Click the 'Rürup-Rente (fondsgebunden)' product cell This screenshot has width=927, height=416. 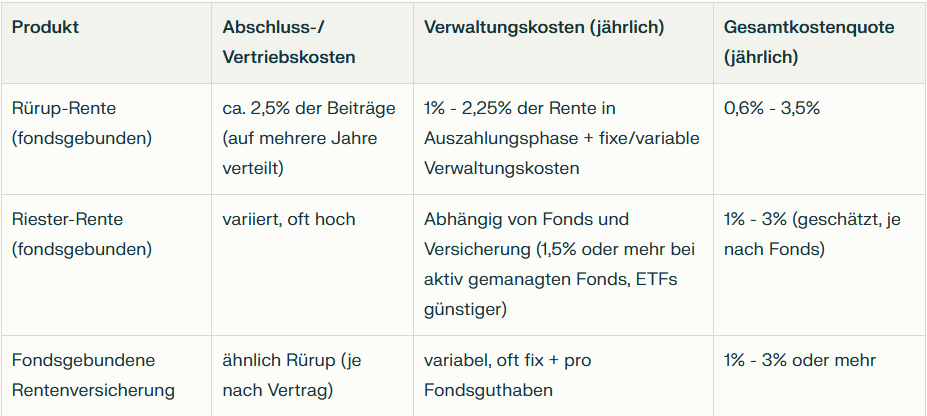point(82,123)
